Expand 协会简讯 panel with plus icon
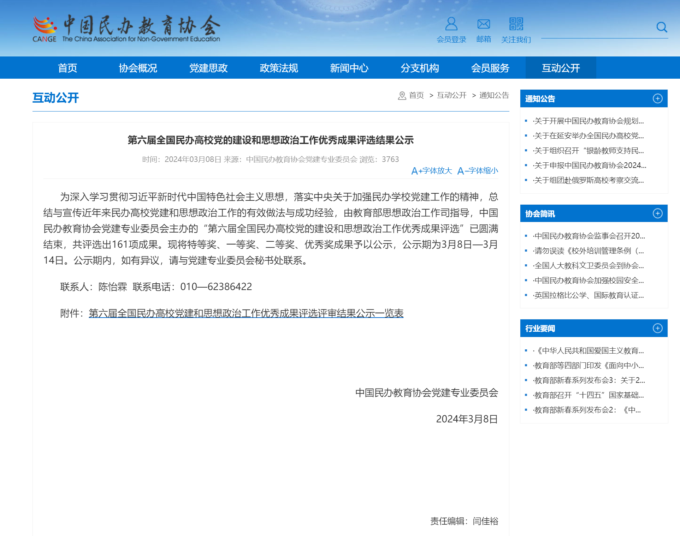680x536 pixels. [657, 213]
